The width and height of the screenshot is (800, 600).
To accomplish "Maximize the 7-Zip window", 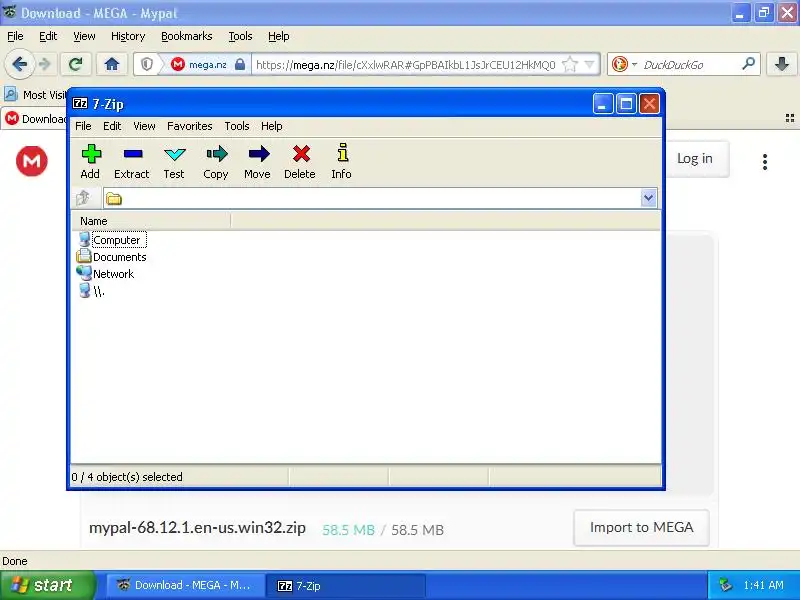I will (626, 104).
